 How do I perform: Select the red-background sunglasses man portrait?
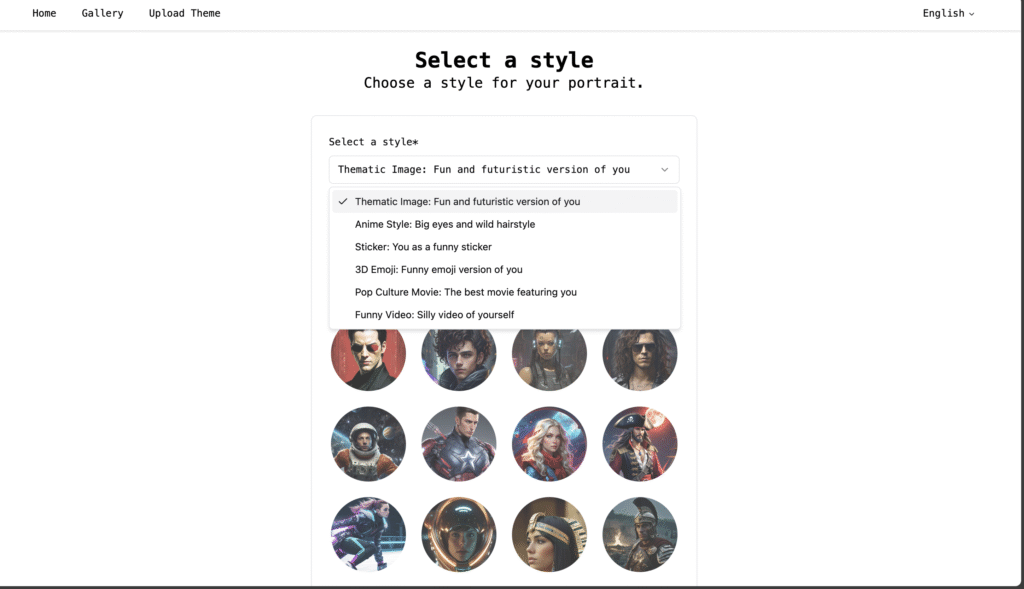pos(368,358)
